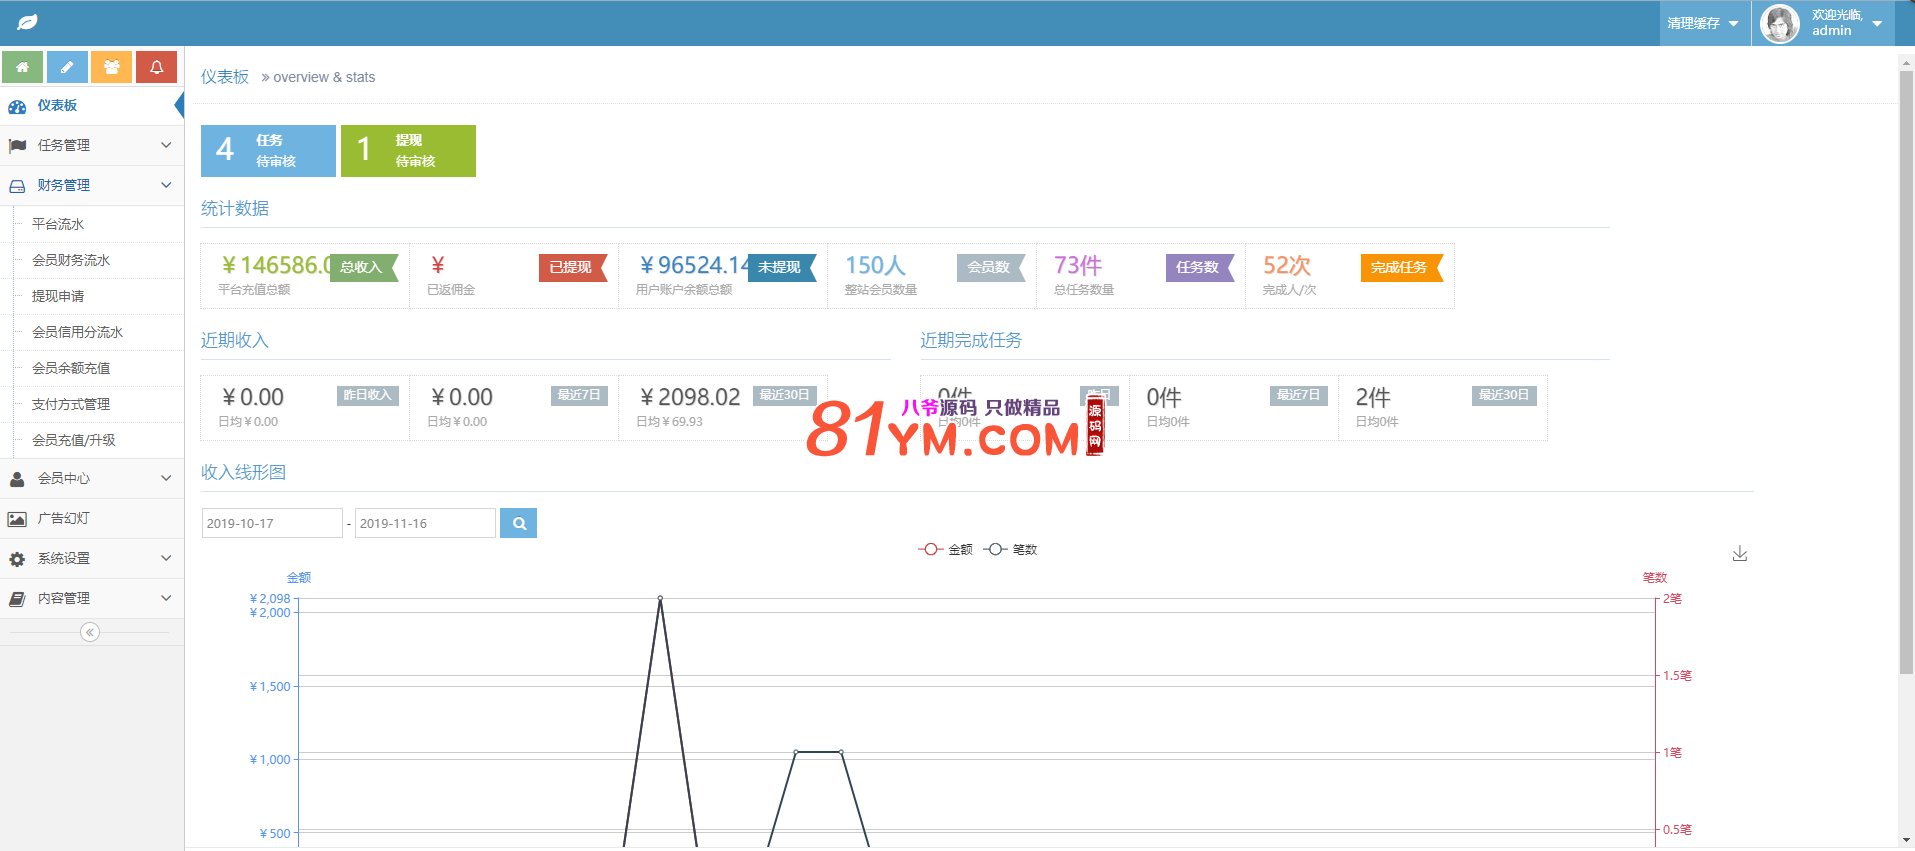Click the 任务数 ribbon label
This screenshot has height=851, width=1915.
(1200, 267)
